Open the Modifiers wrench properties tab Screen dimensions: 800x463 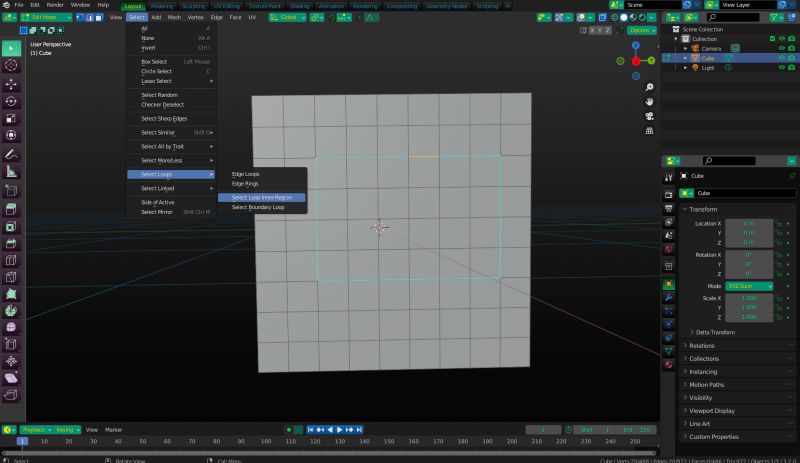[x=669, y=298]
